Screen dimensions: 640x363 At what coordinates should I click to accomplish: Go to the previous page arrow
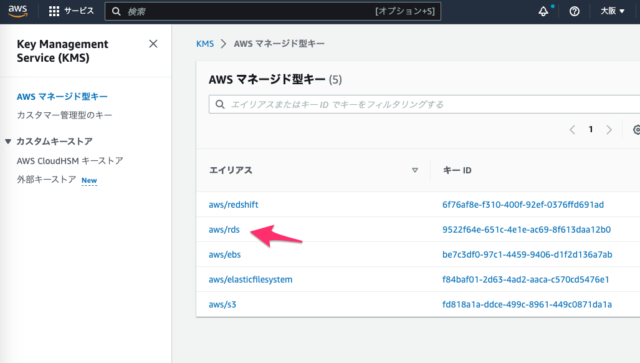point(572,129)
